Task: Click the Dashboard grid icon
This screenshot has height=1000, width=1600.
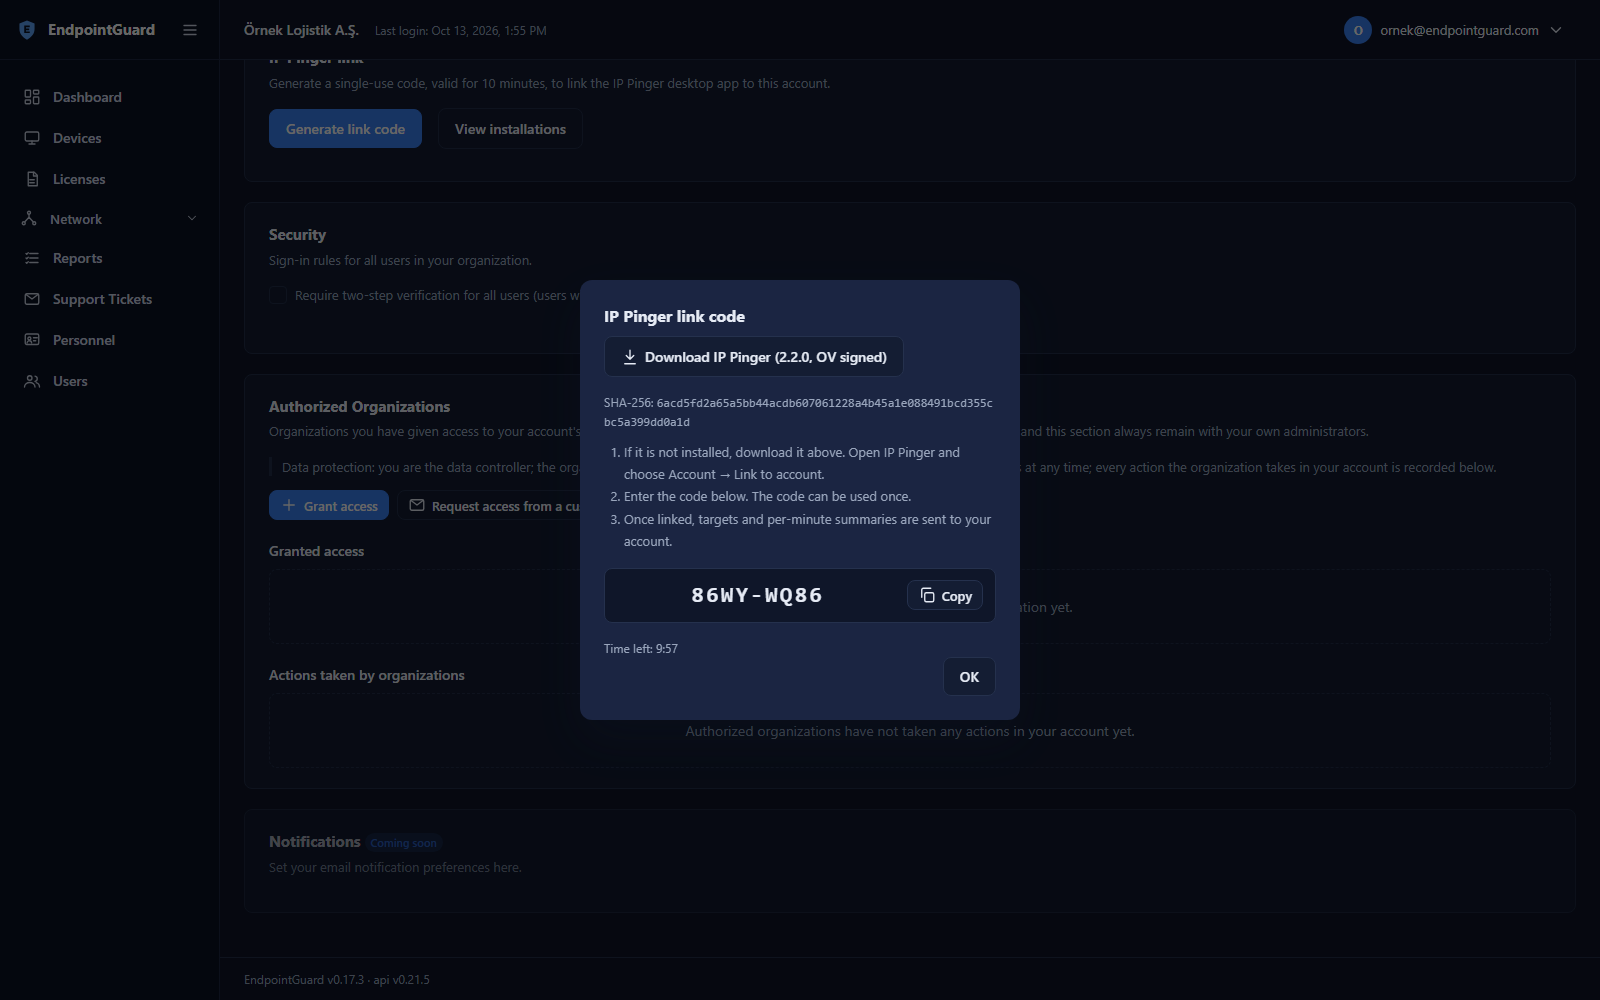Action: click(x=32, y=97)
